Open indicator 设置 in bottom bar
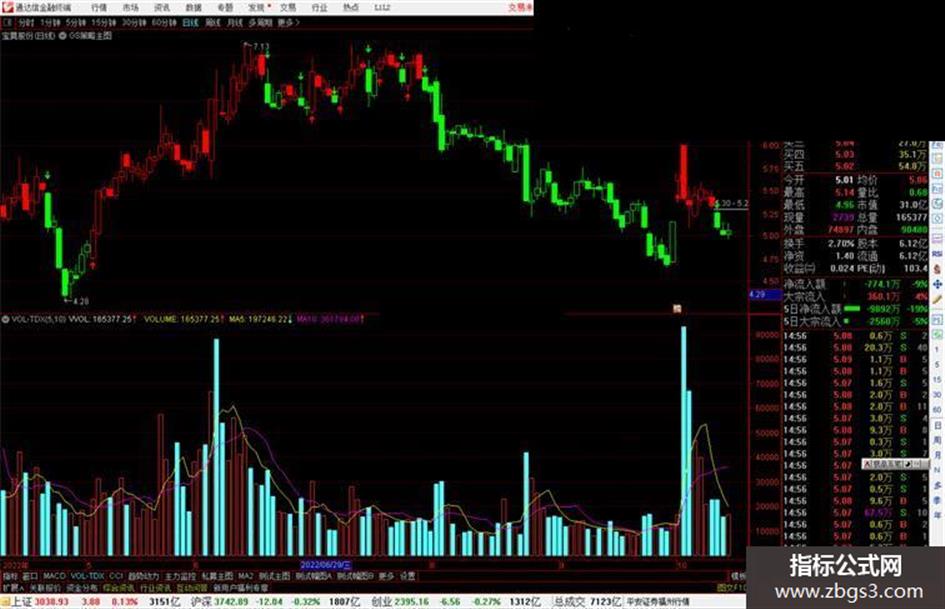The width and height of the screenshot is (945, 609). click(x=407, y=576)
